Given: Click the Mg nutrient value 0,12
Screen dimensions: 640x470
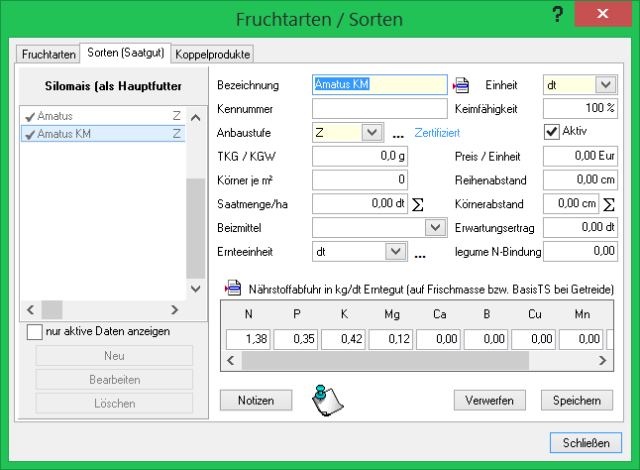Looking at the screenshot, I should pyautogui.click(x=391, y=339).
